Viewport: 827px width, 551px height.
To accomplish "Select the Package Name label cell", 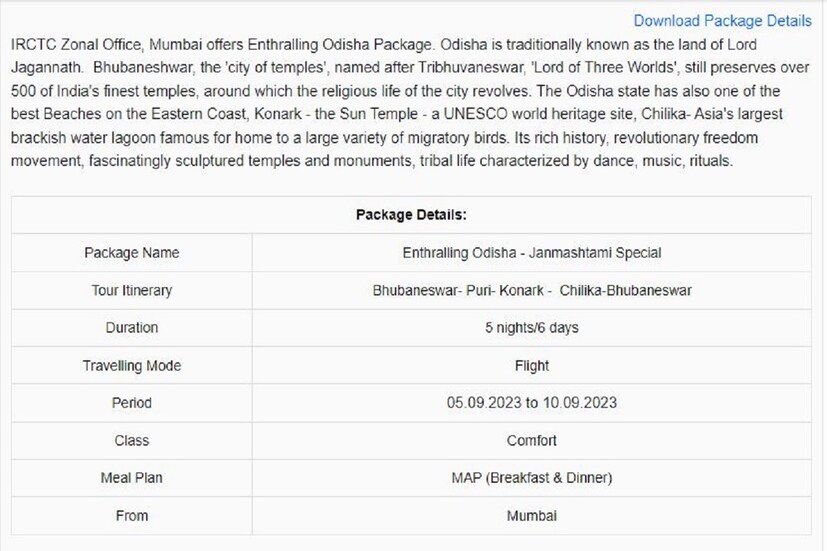I will [132, 253].
